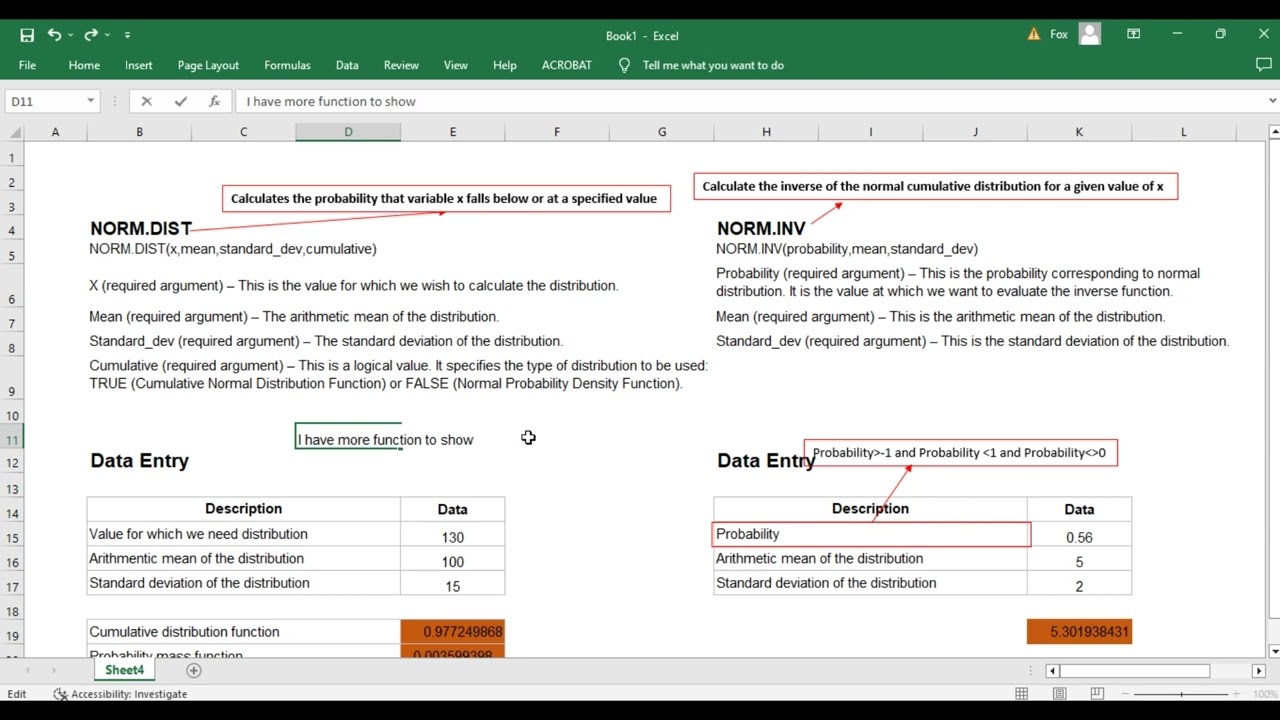Open the View tab
The width and height of the screenshot is (1280, 720).
point(455,65)
